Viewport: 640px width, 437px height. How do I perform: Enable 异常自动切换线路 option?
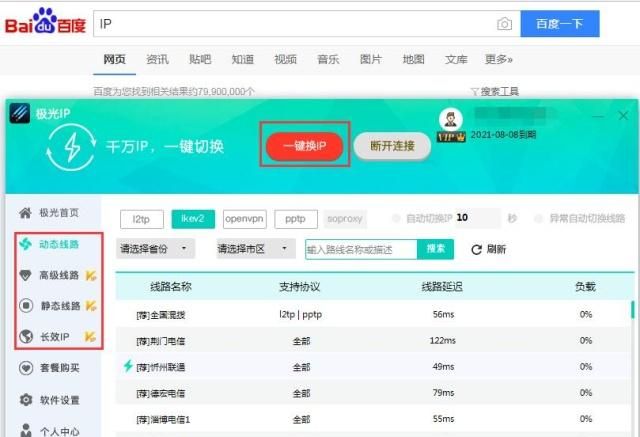coord(538,218)
